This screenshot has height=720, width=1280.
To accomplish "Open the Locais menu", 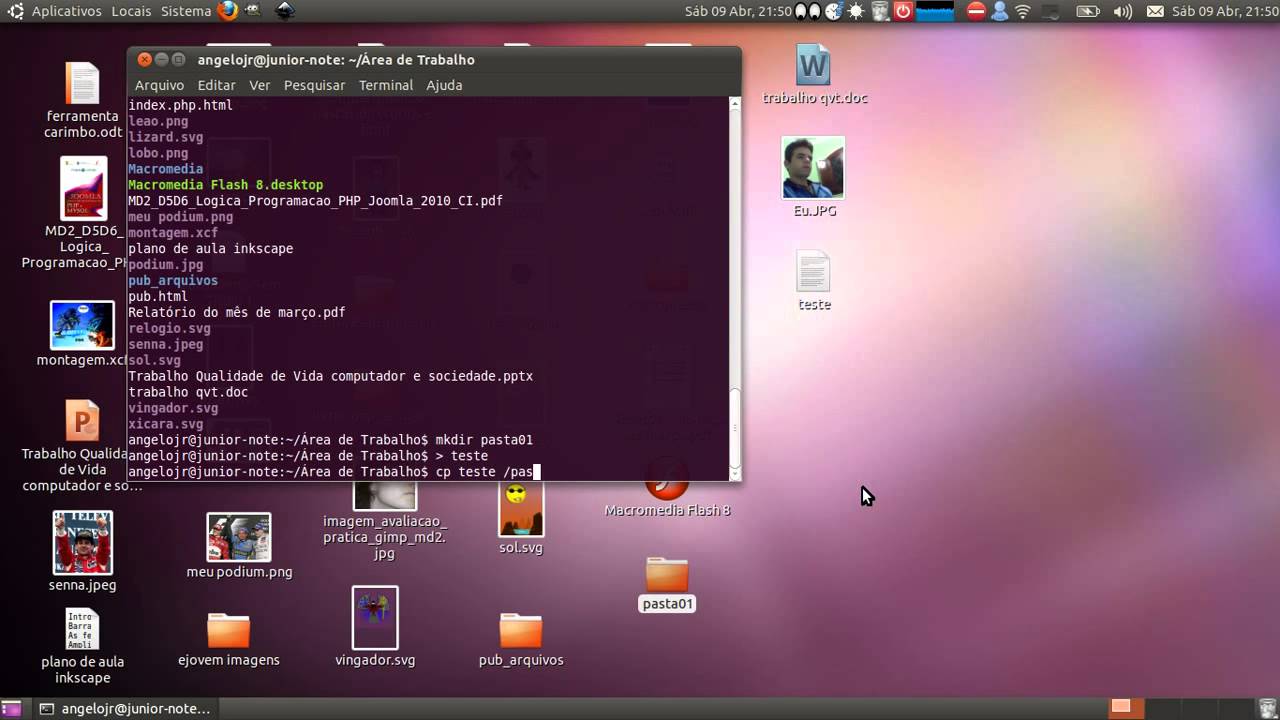I will click(131, 11).
